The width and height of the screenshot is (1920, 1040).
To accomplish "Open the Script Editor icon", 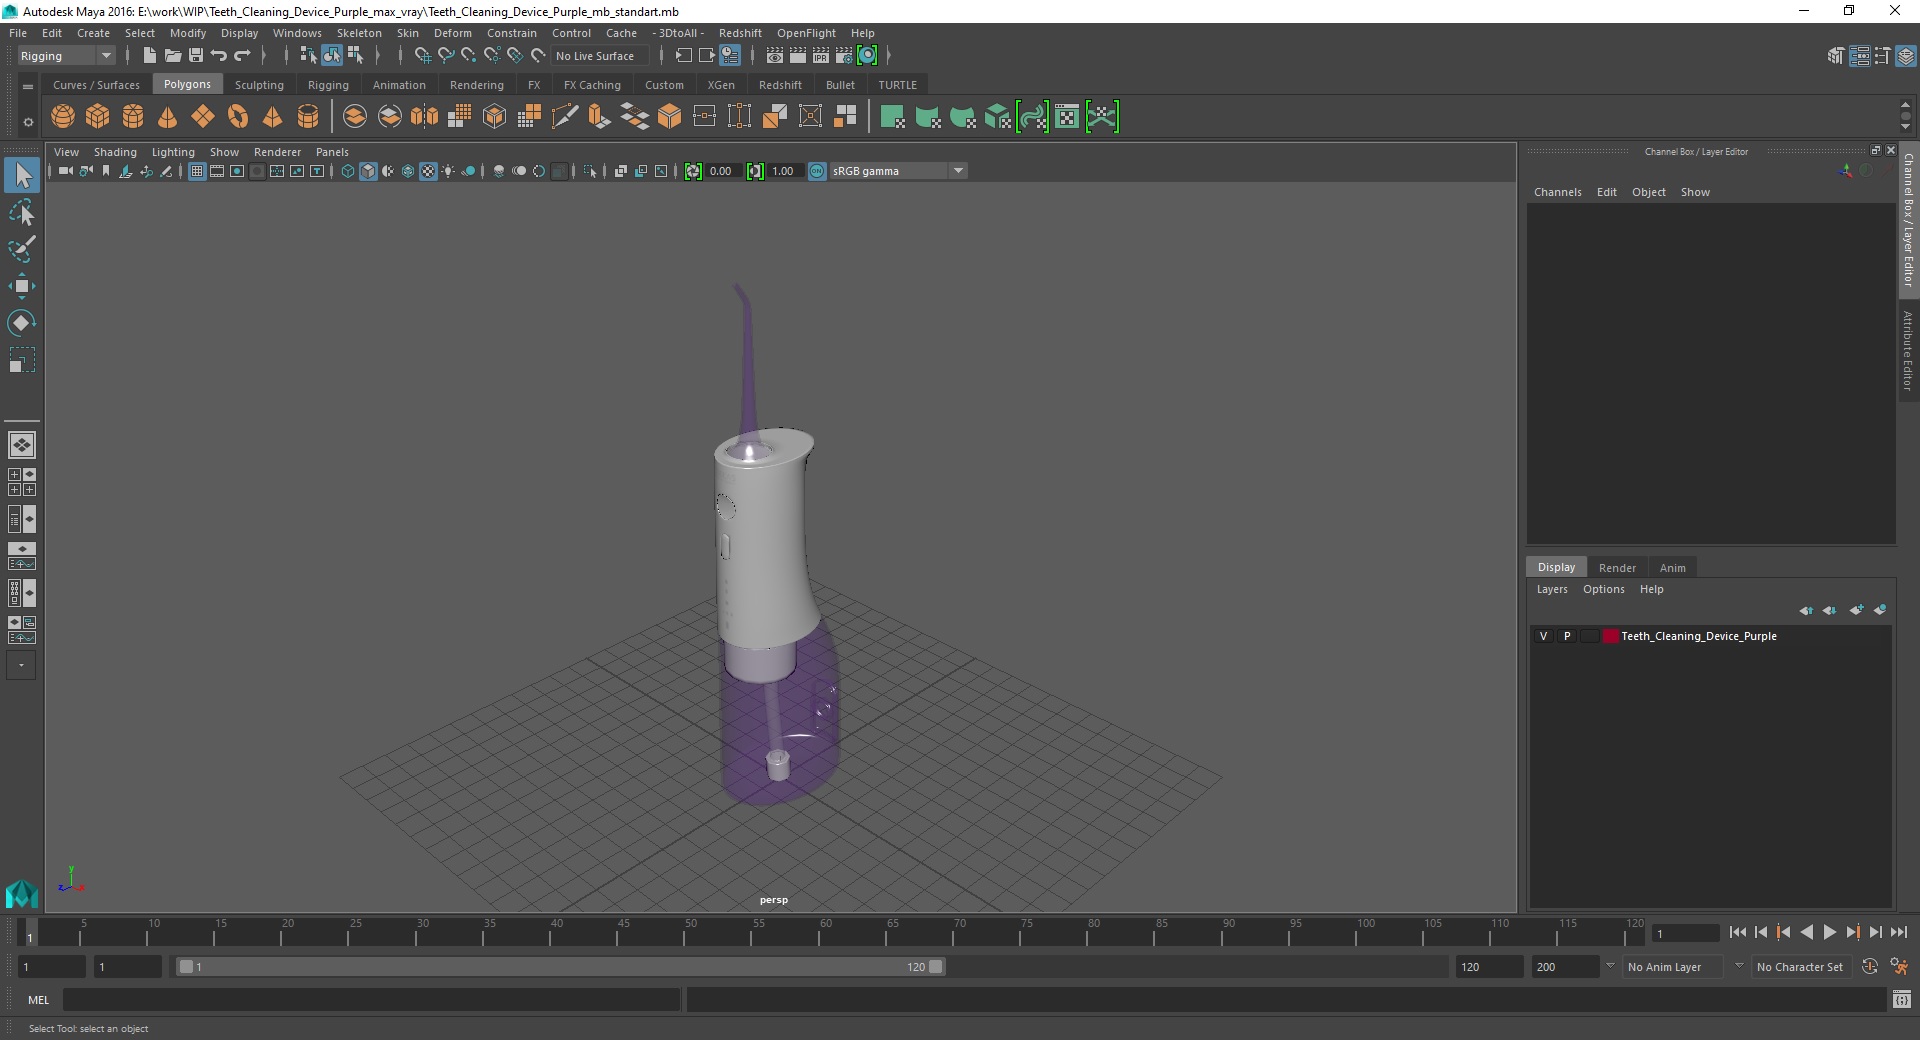I will (x=1902, y=999).
